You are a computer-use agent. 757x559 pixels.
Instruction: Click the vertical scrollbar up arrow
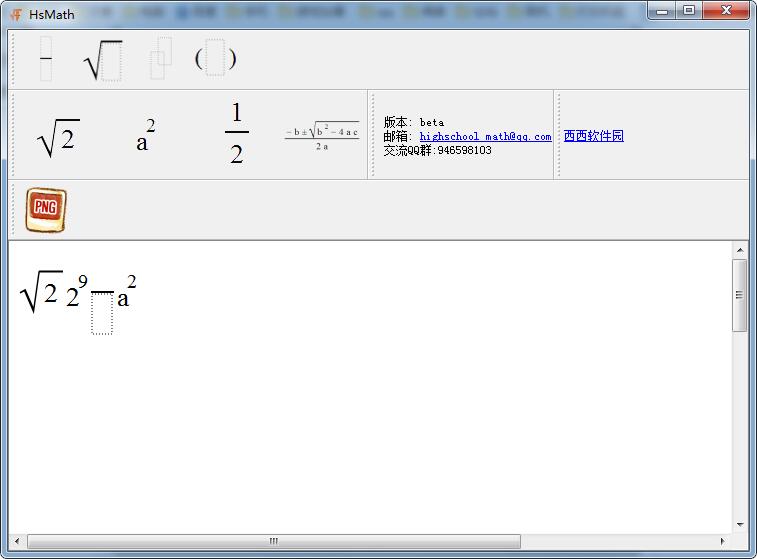[x=740, y=250]
